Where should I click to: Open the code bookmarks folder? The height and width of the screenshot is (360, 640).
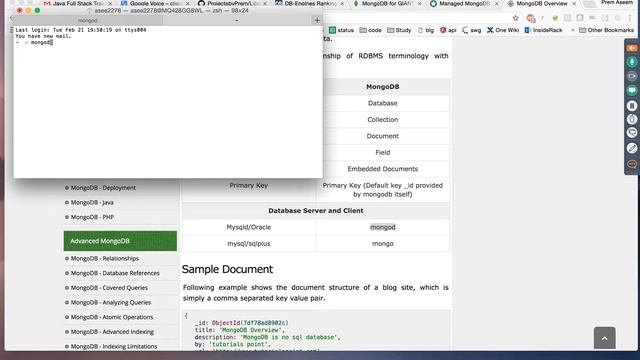coord(370,30)
